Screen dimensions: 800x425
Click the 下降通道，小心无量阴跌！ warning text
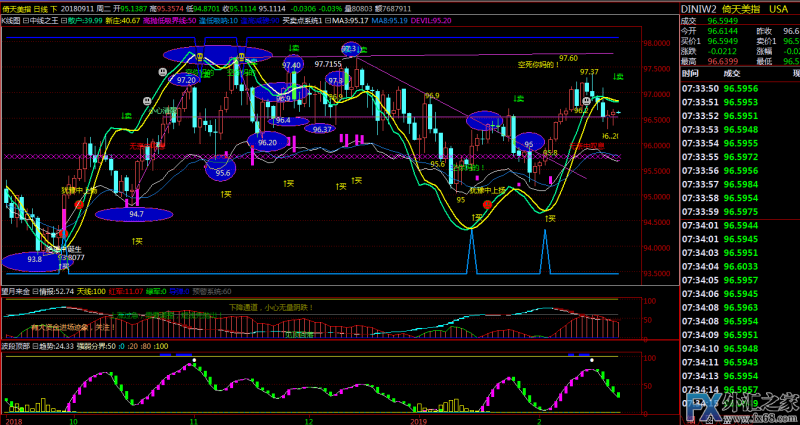[270, 307]
